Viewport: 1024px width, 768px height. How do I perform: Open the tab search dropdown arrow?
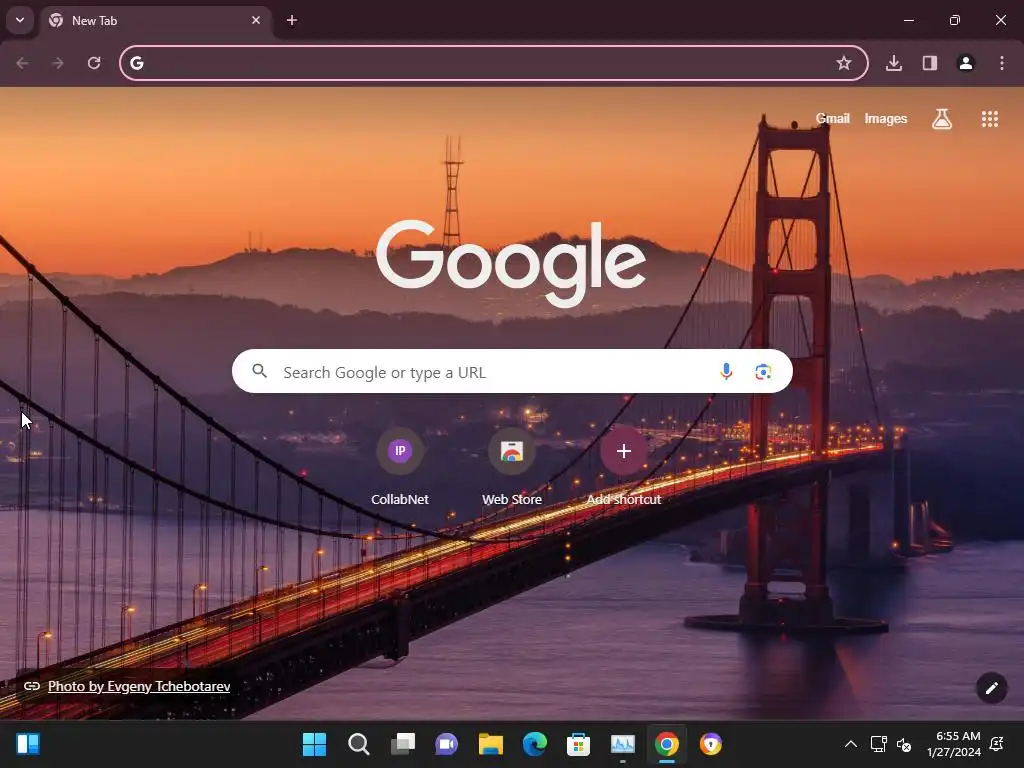coord(20,20)
